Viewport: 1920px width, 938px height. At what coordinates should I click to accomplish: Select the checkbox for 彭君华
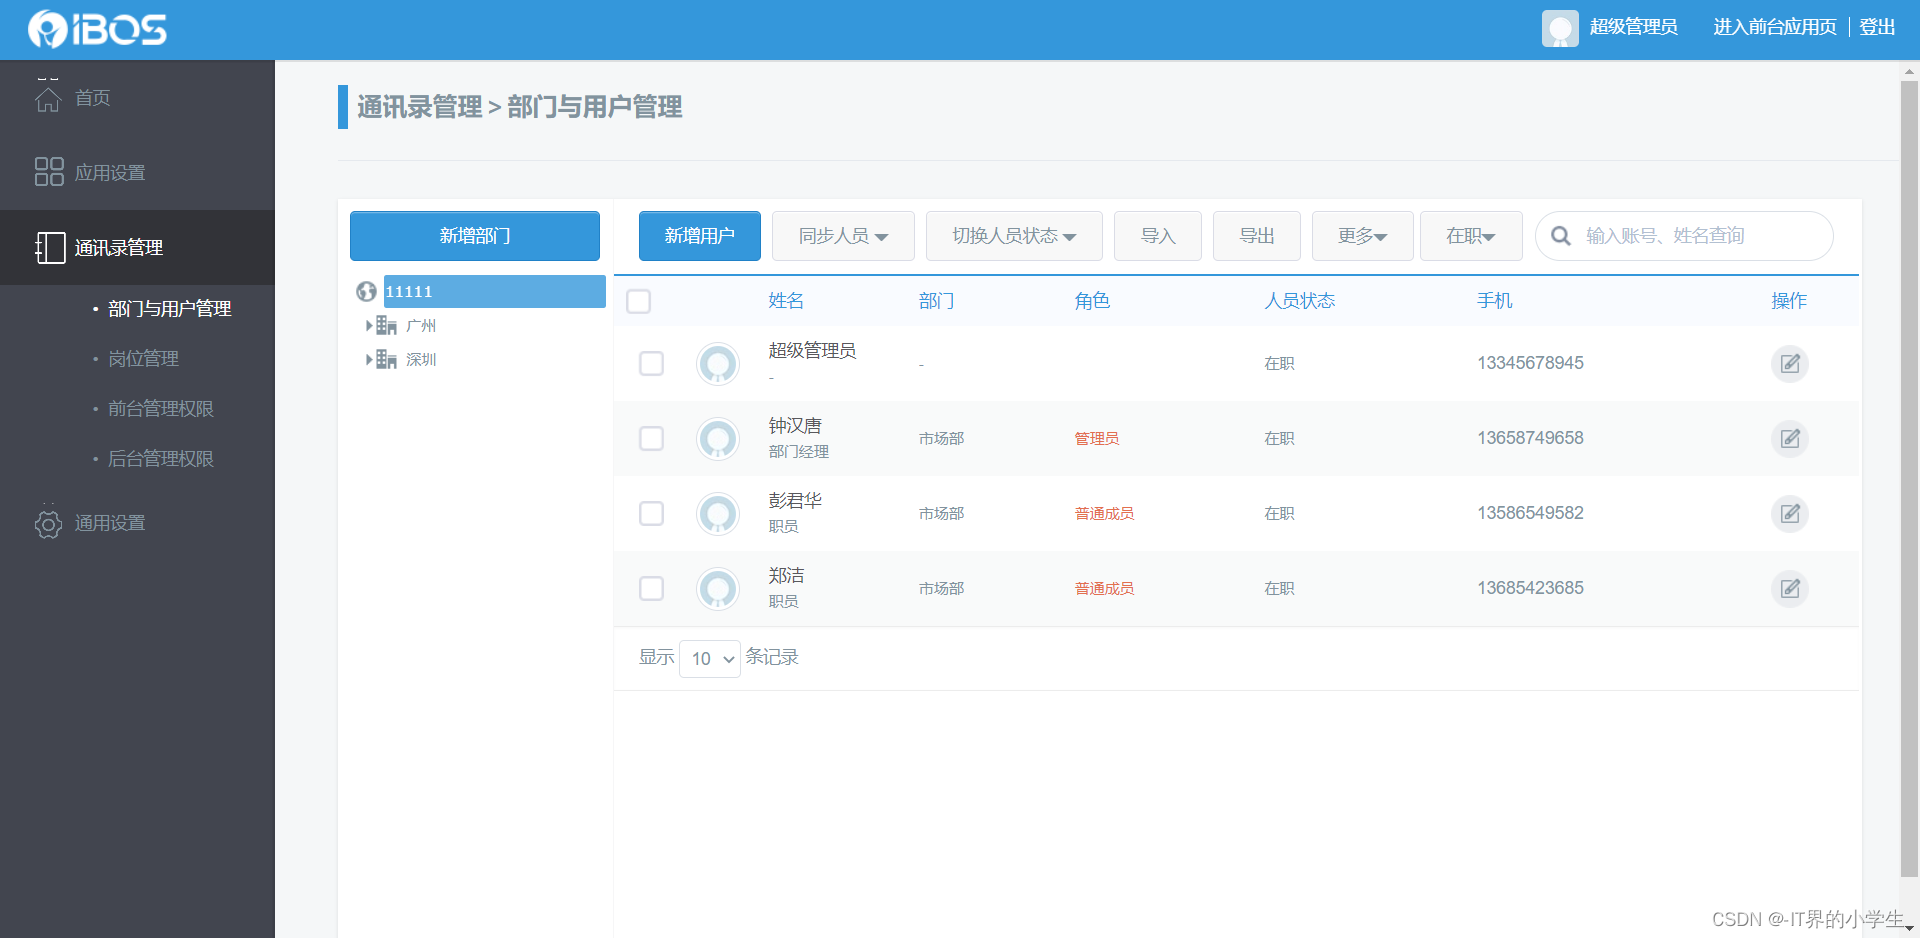[x=651, y=513]
